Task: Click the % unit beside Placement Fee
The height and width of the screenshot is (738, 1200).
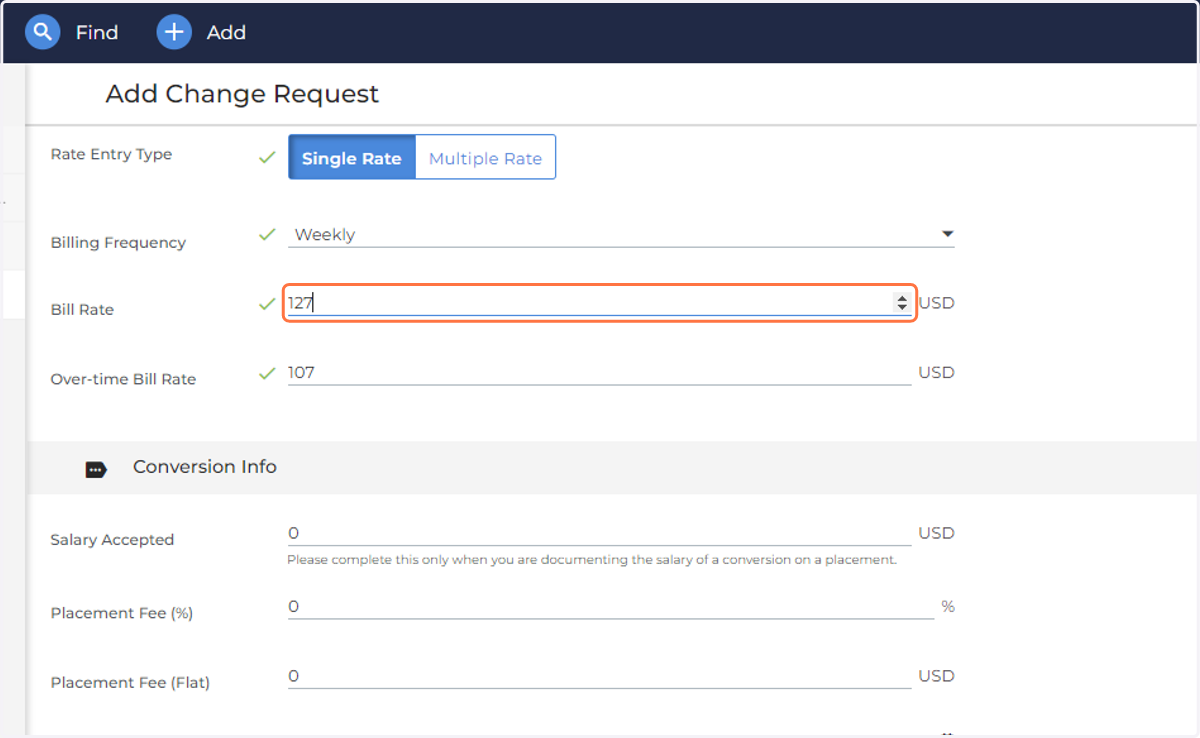Action: [x=948, y=606]
